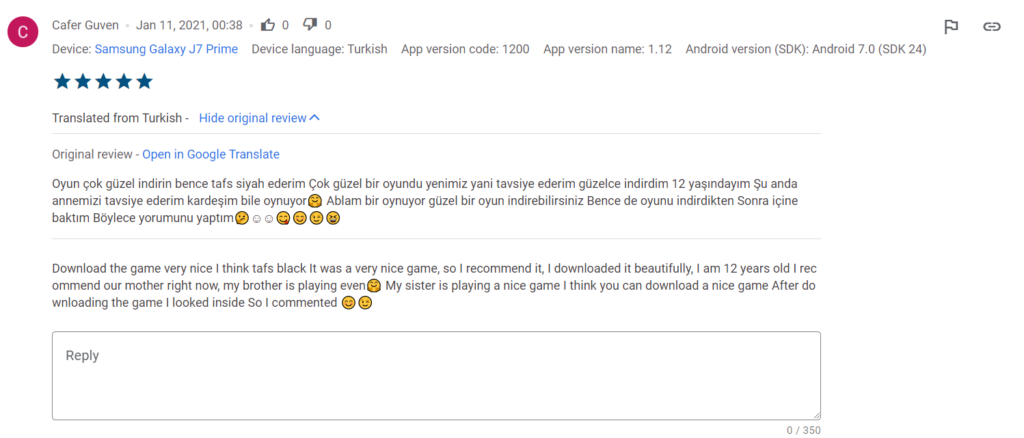Click the 0 / 350 character counter

pos(803,430)
